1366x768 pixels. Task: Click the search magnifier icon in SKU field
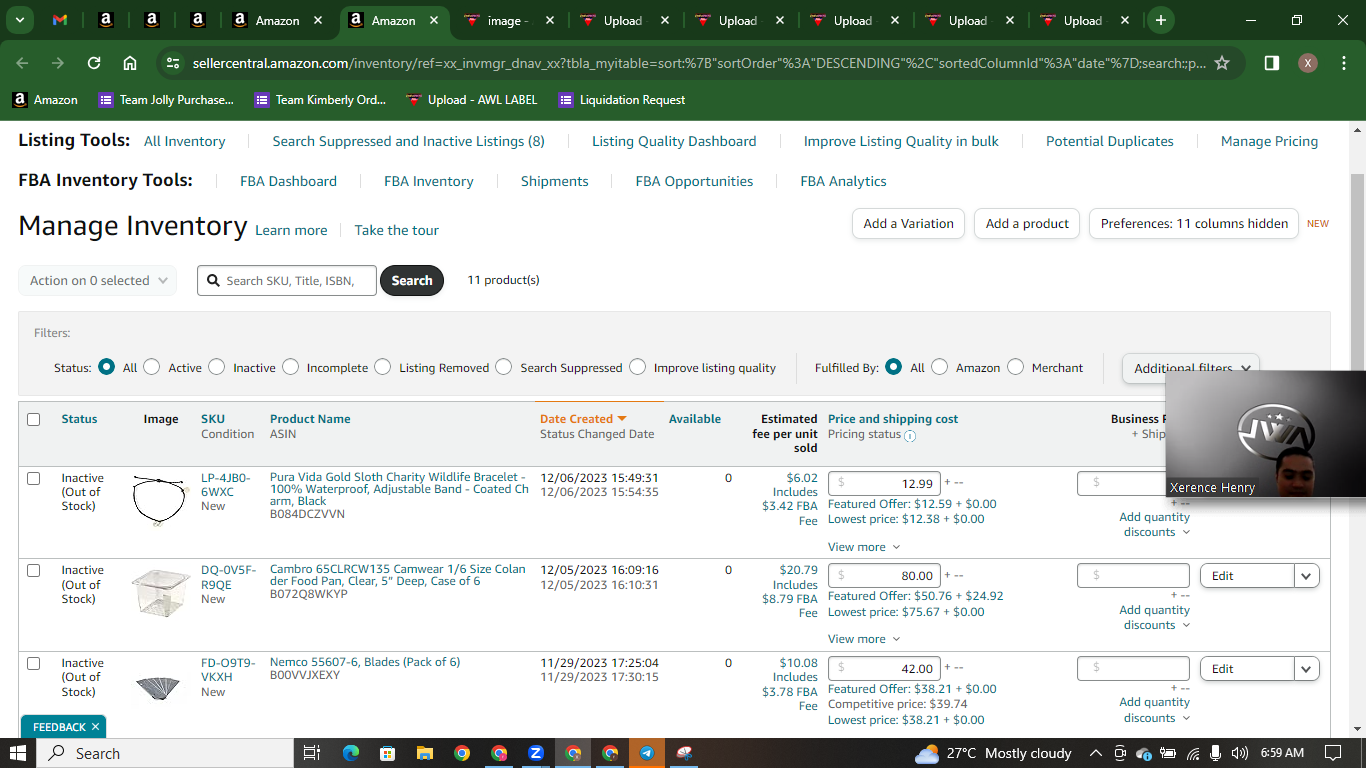tap(213, 281)
